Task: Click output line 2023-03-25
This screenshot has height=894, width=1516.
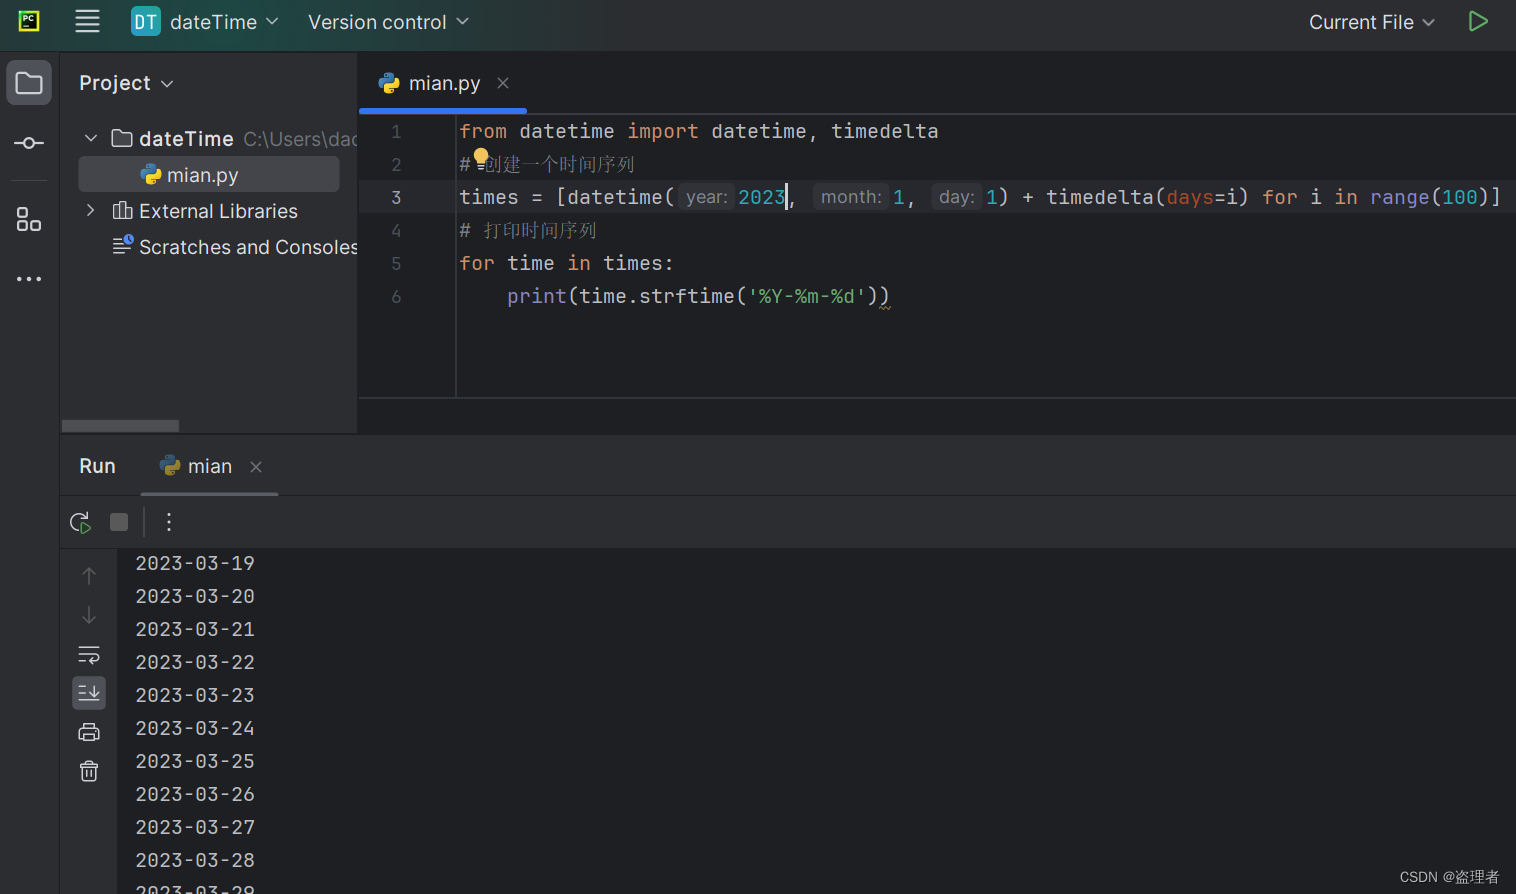Action: pyautogui.click(x=195, y=761)
